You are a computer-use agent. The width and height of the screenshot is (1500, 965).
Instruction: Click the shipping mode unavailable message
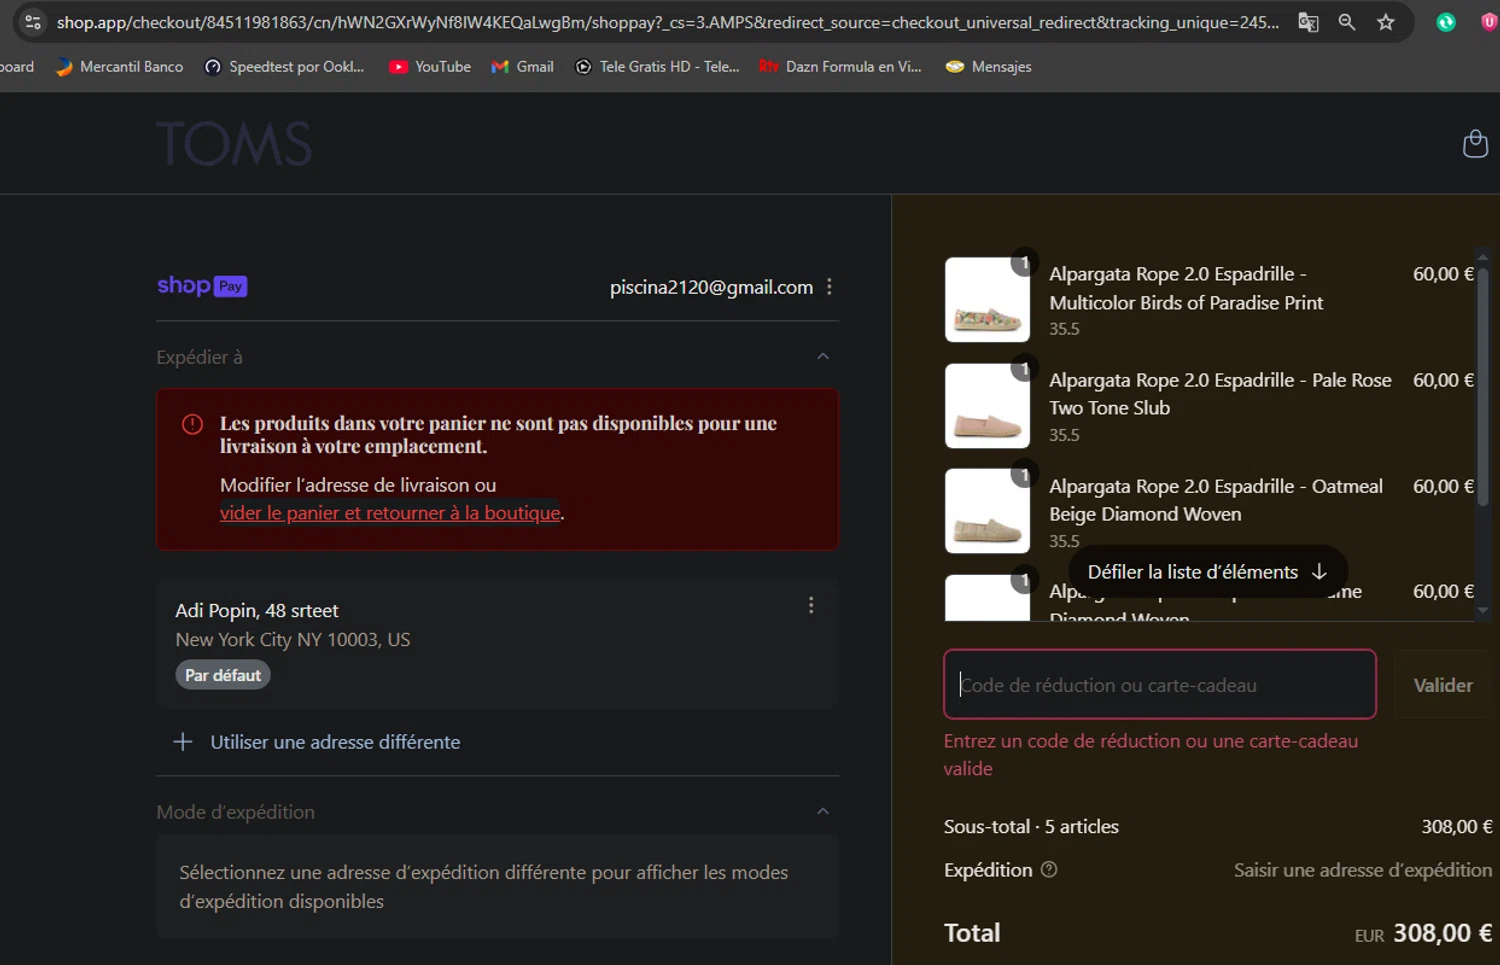(x=483, y=887)
